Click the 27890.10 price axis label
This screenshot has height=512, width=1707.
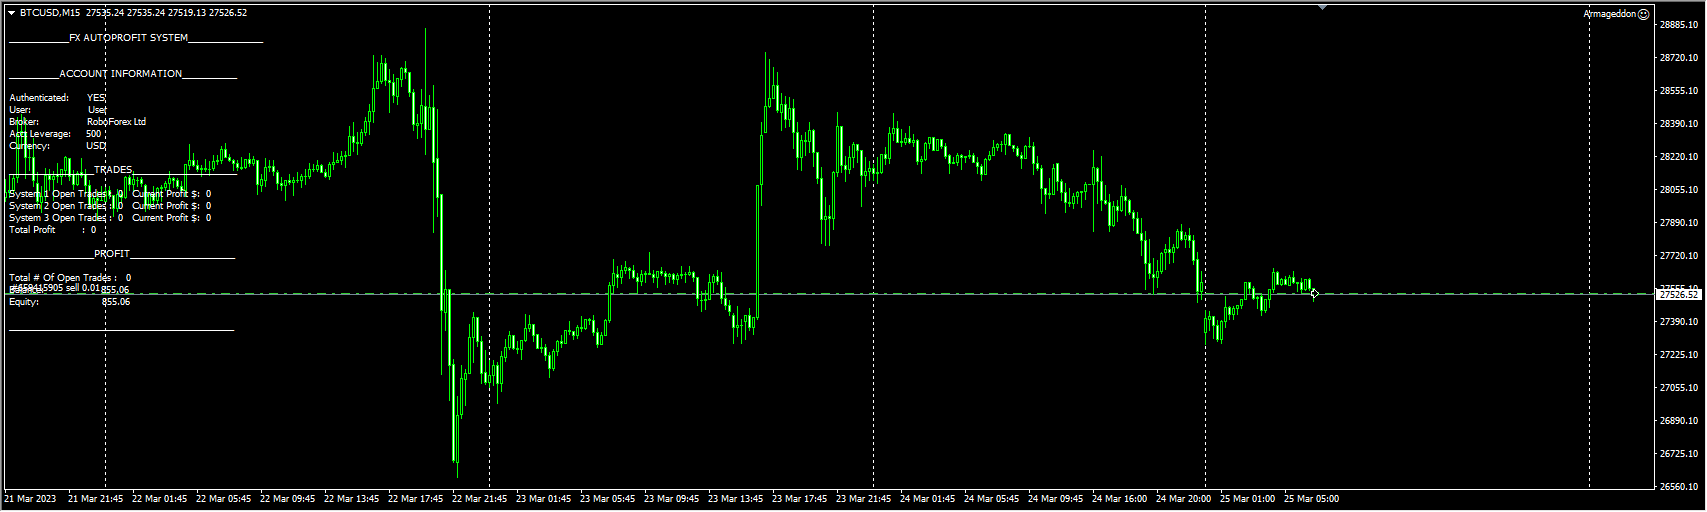click(1679, 223)
